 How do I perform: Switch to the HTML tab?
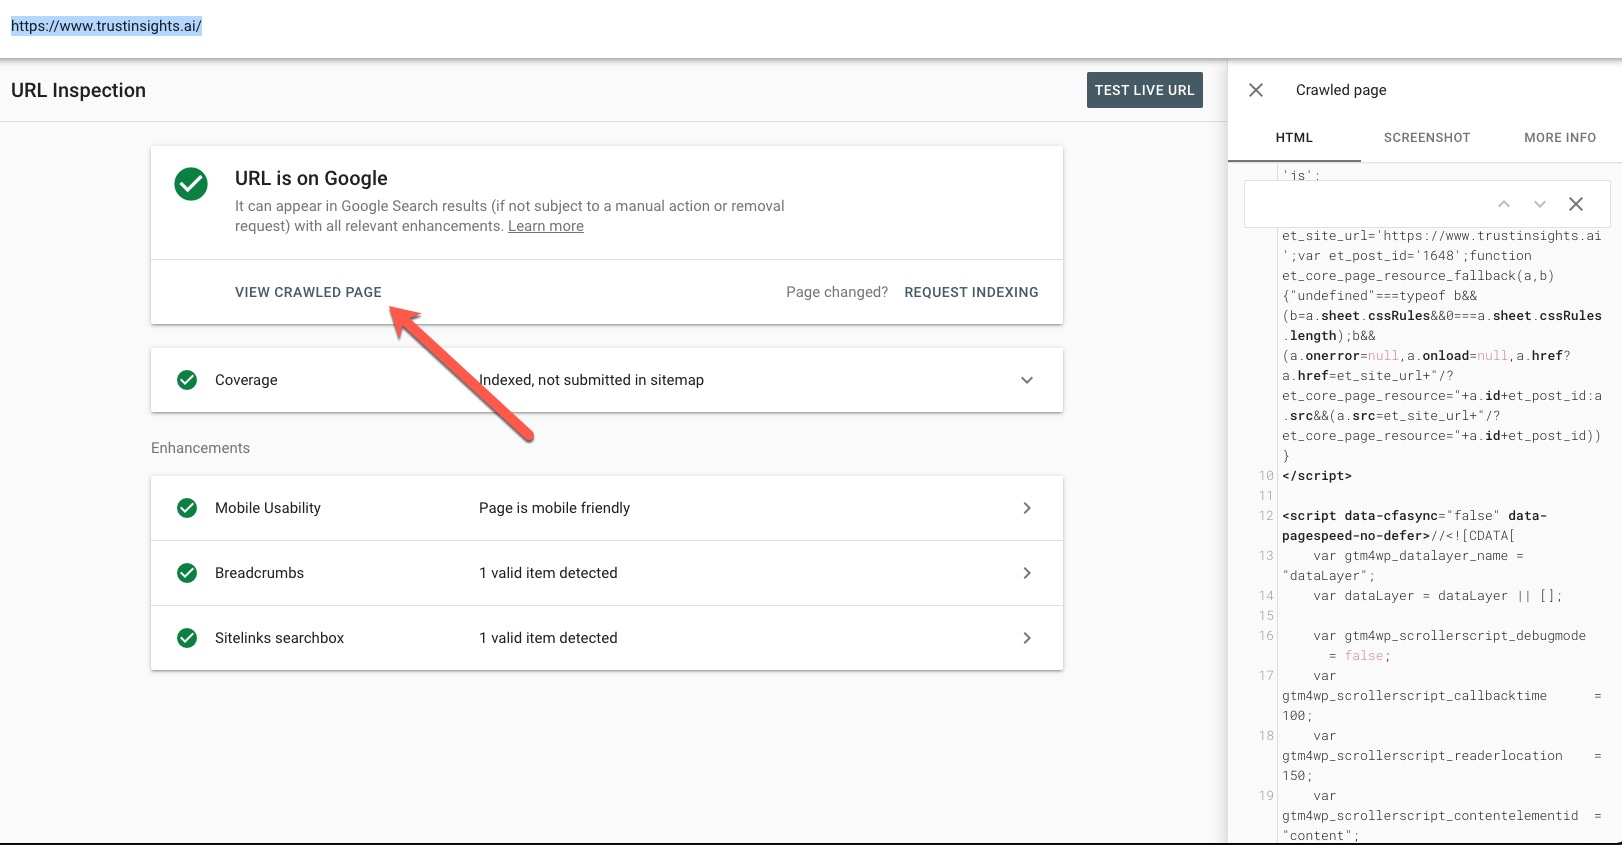[1294, 138]
